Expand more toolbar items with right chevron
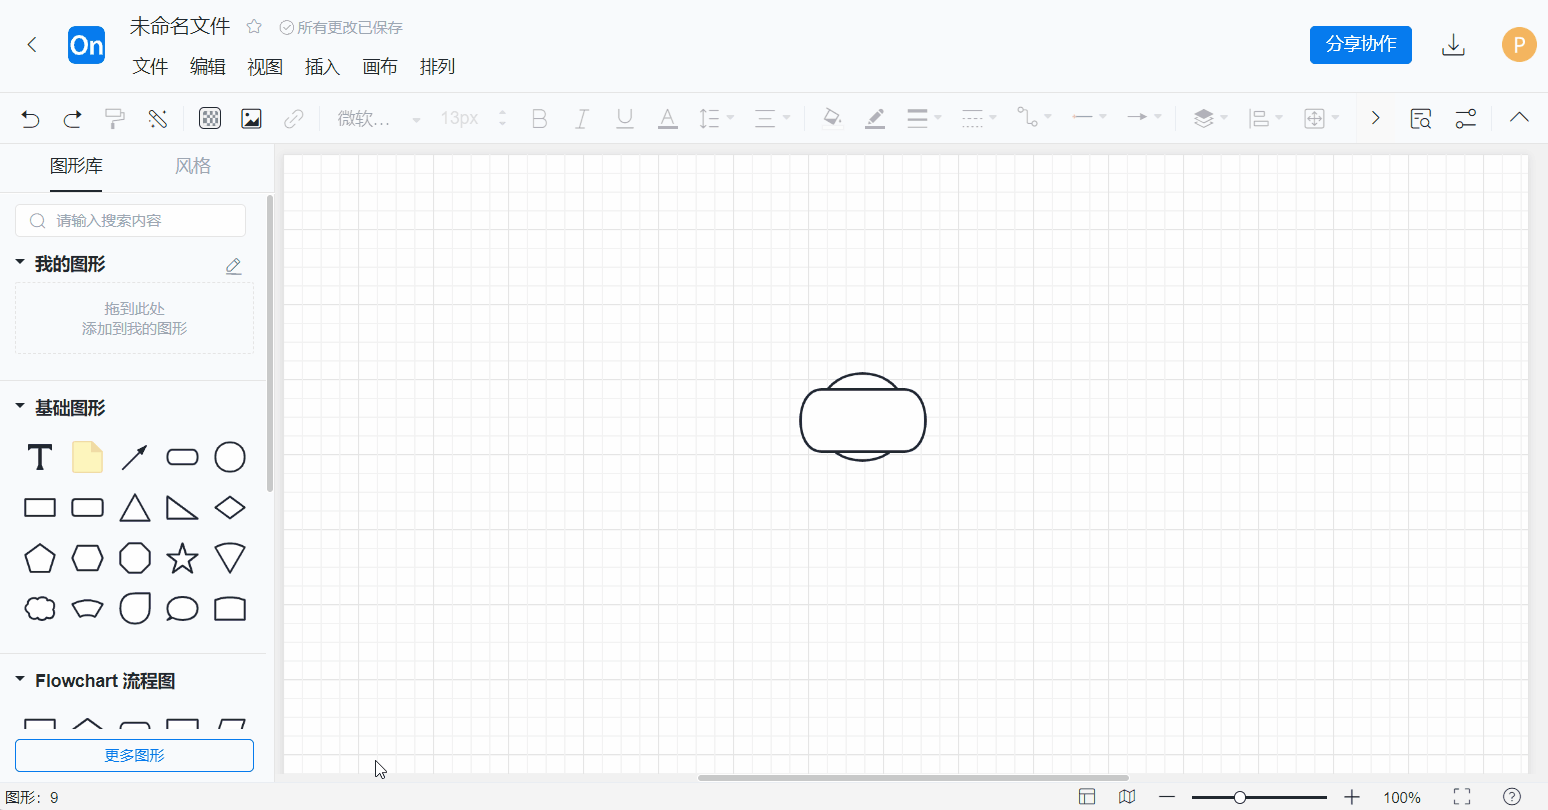 click(1376, 118)
